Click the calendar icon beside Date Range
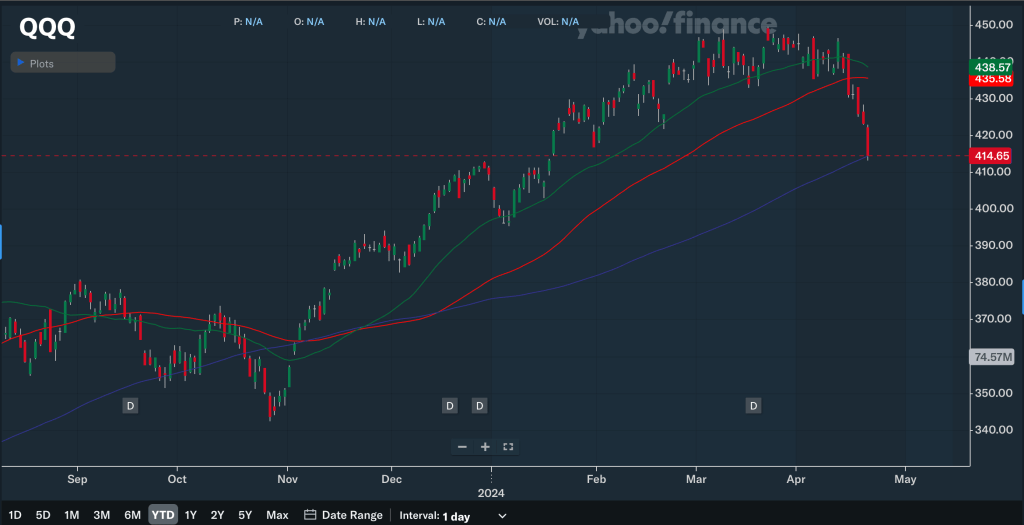This screenshot has width=1024, height=525. coord(310,515)
